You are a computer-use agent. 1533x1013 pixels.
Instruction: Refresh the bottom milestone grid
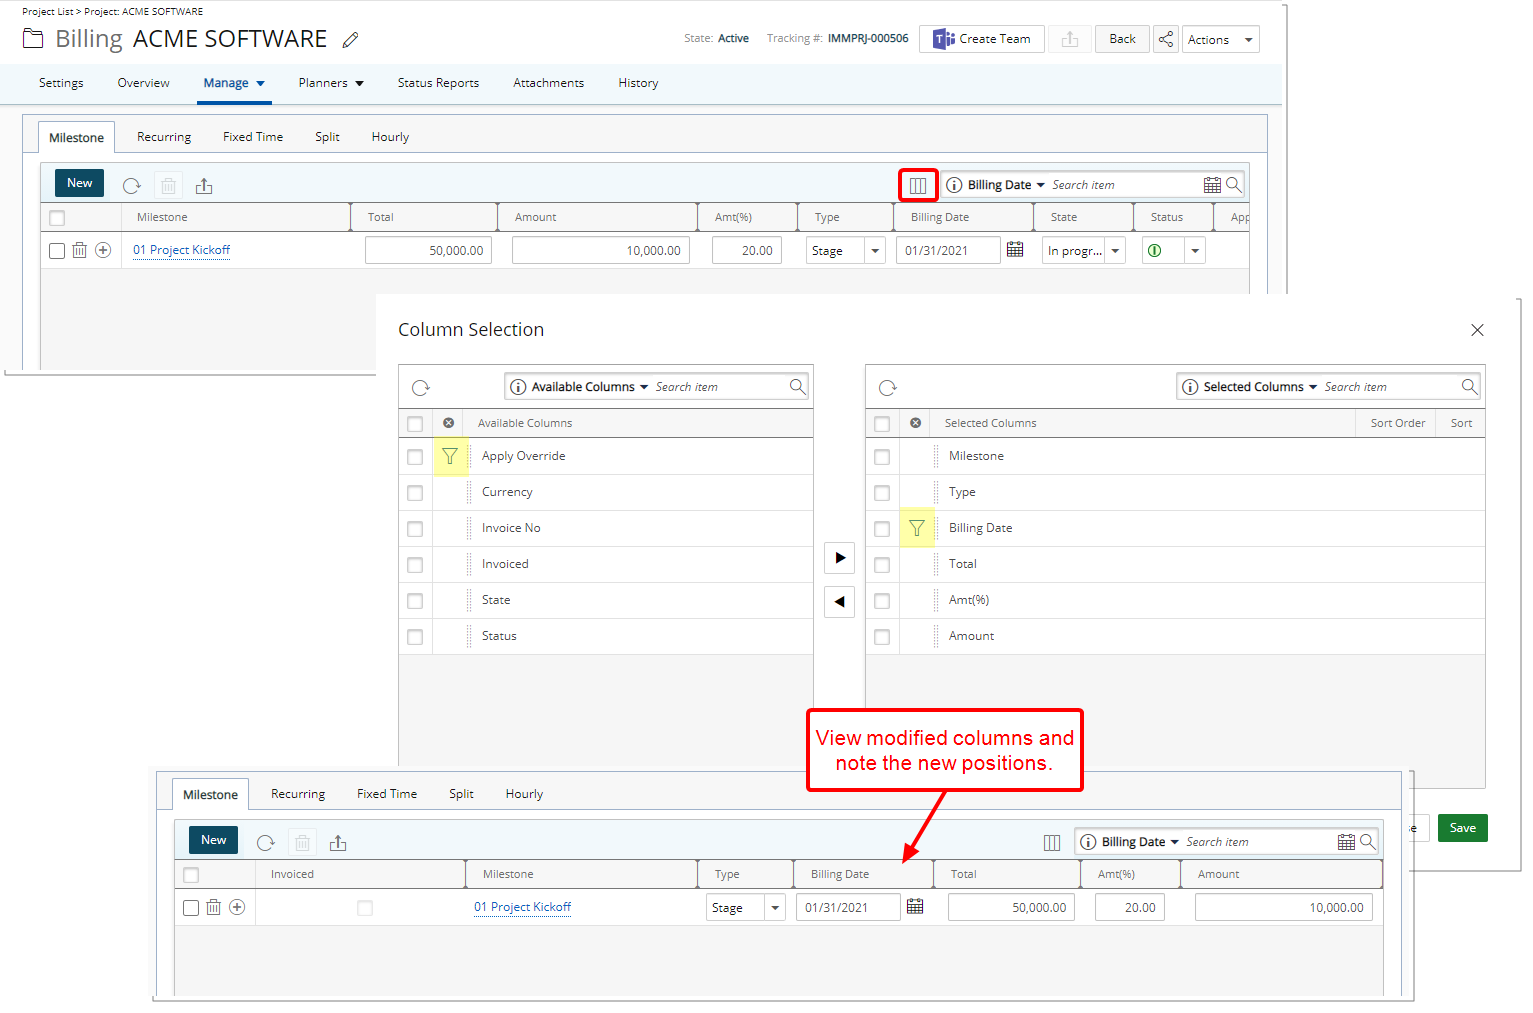coord(265,843)
